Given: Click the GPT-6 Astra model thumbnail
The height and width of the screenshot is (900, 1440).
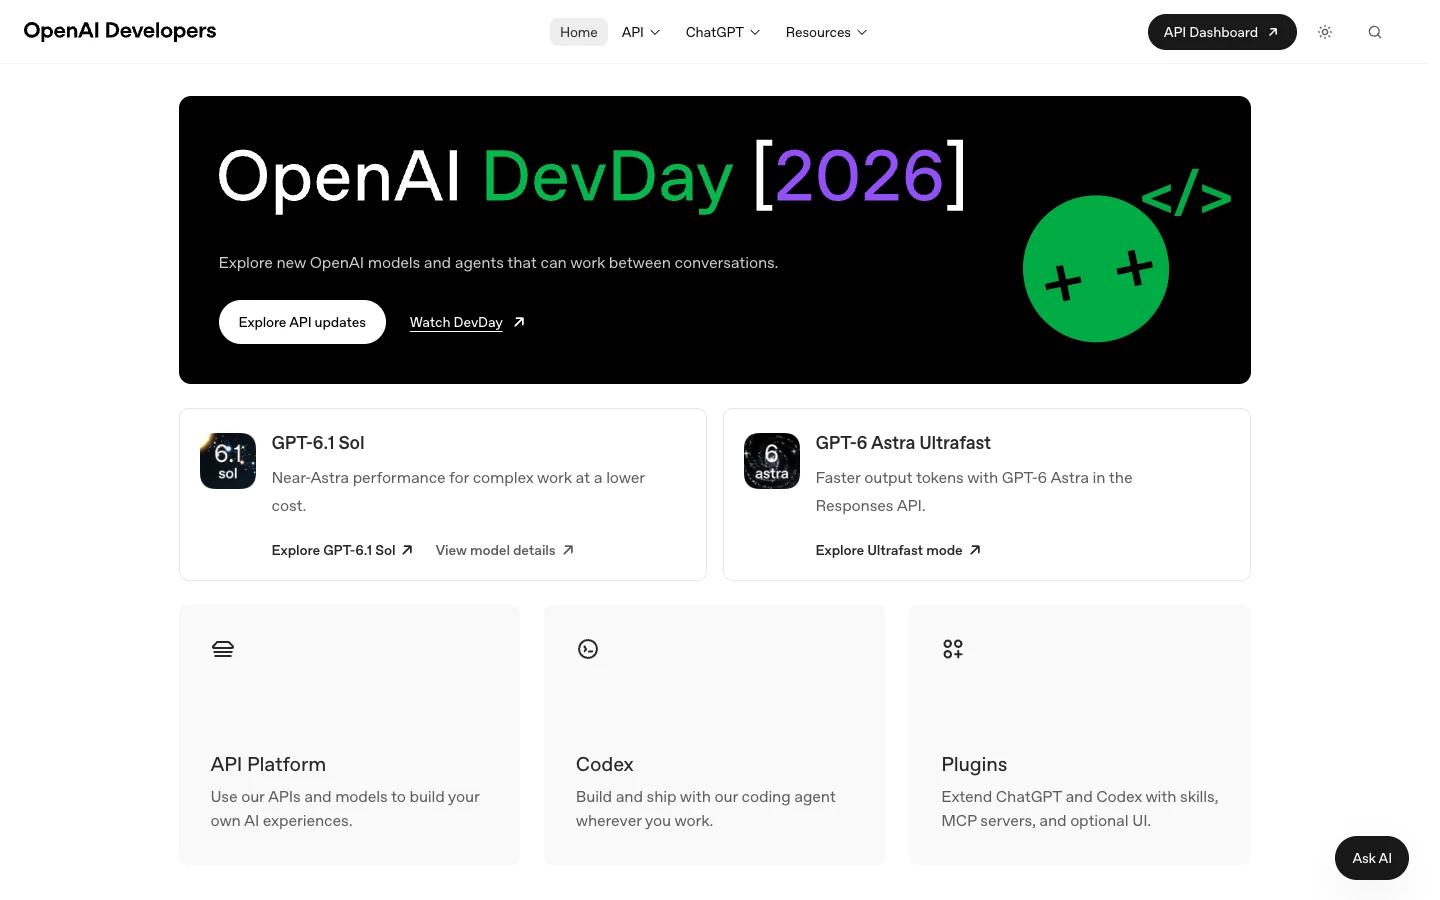Looking at the screenshot, I should 772,461.
